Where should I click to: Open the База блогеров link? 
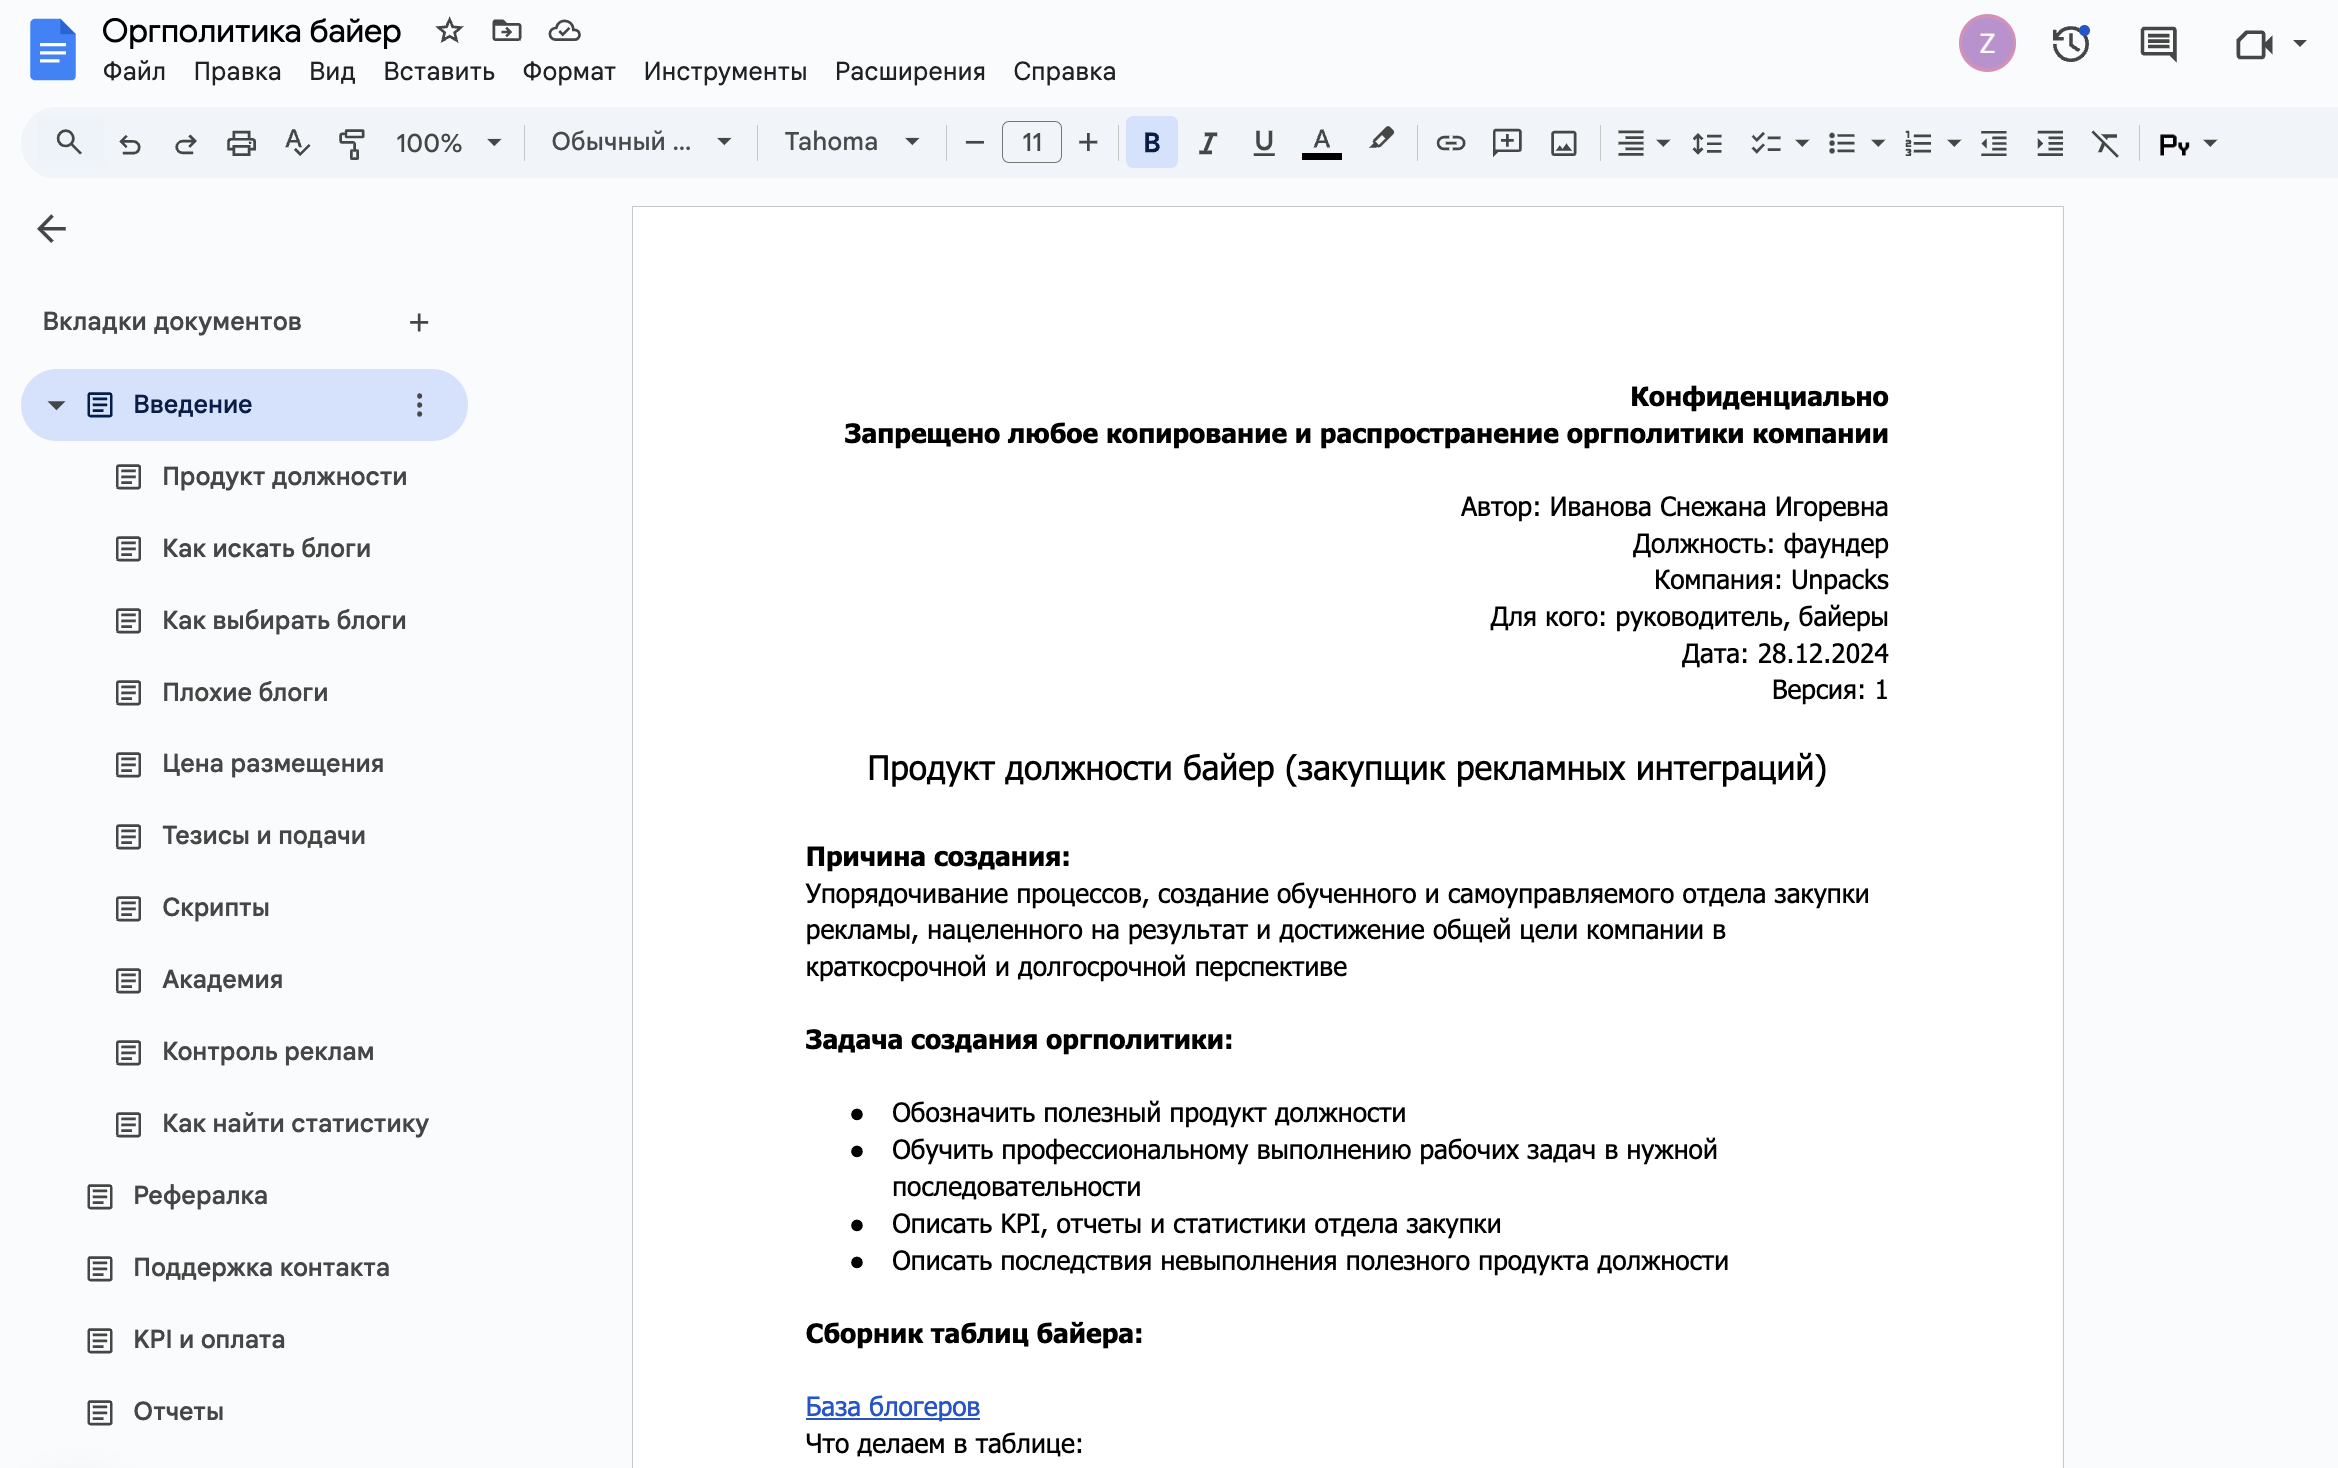tap(892, 1406)
